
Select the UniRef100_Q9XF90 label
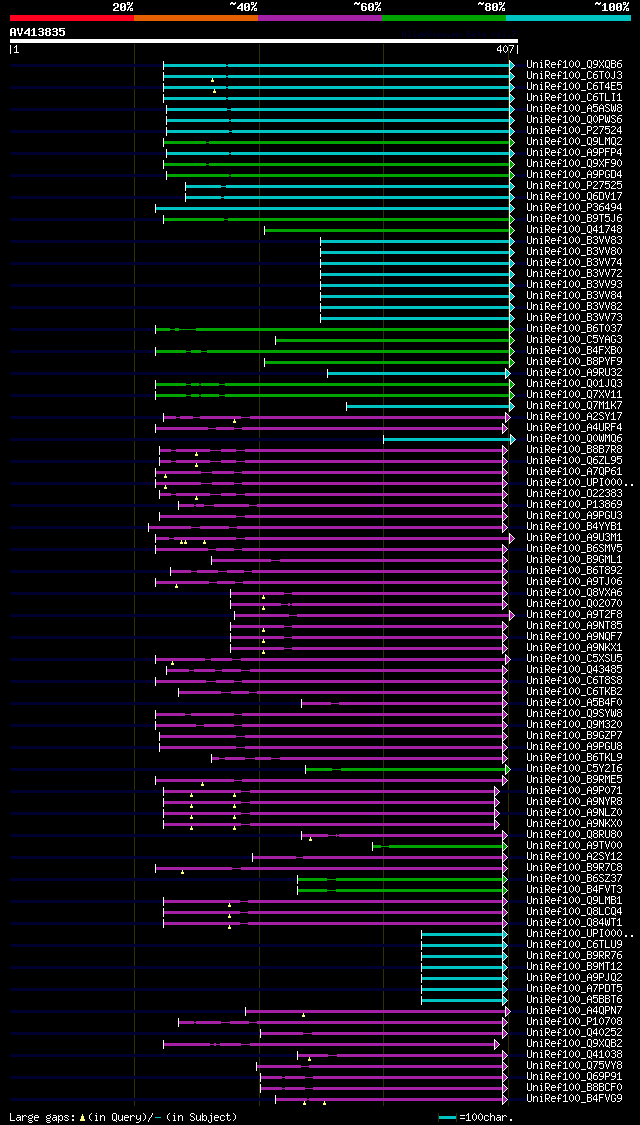pos(574,164)
